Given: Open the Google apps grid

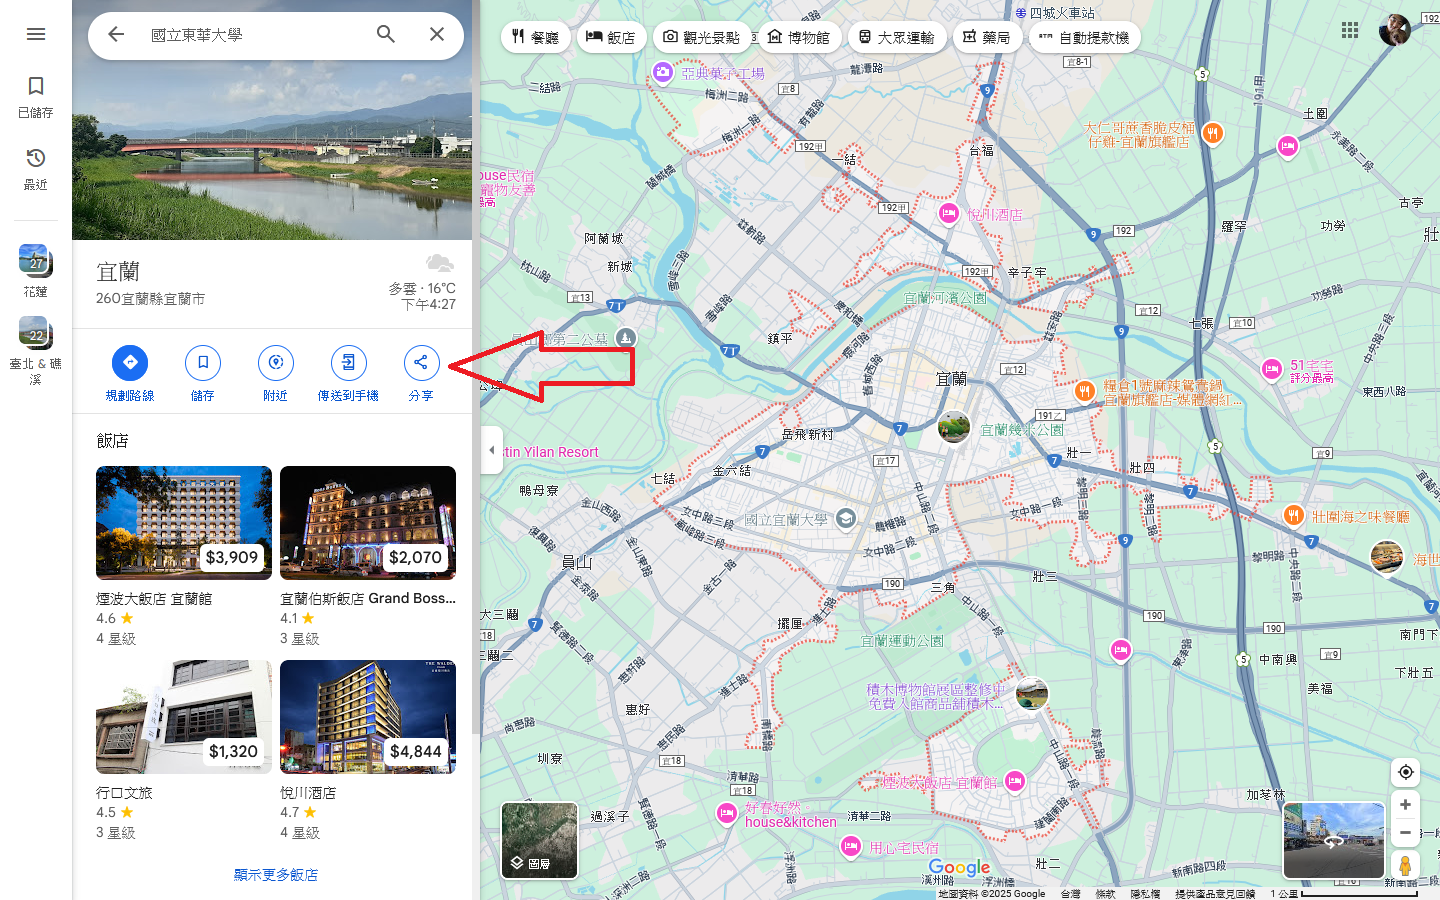Looking at the screenshot, I should pyautogui.click(x=1350, y=30).
